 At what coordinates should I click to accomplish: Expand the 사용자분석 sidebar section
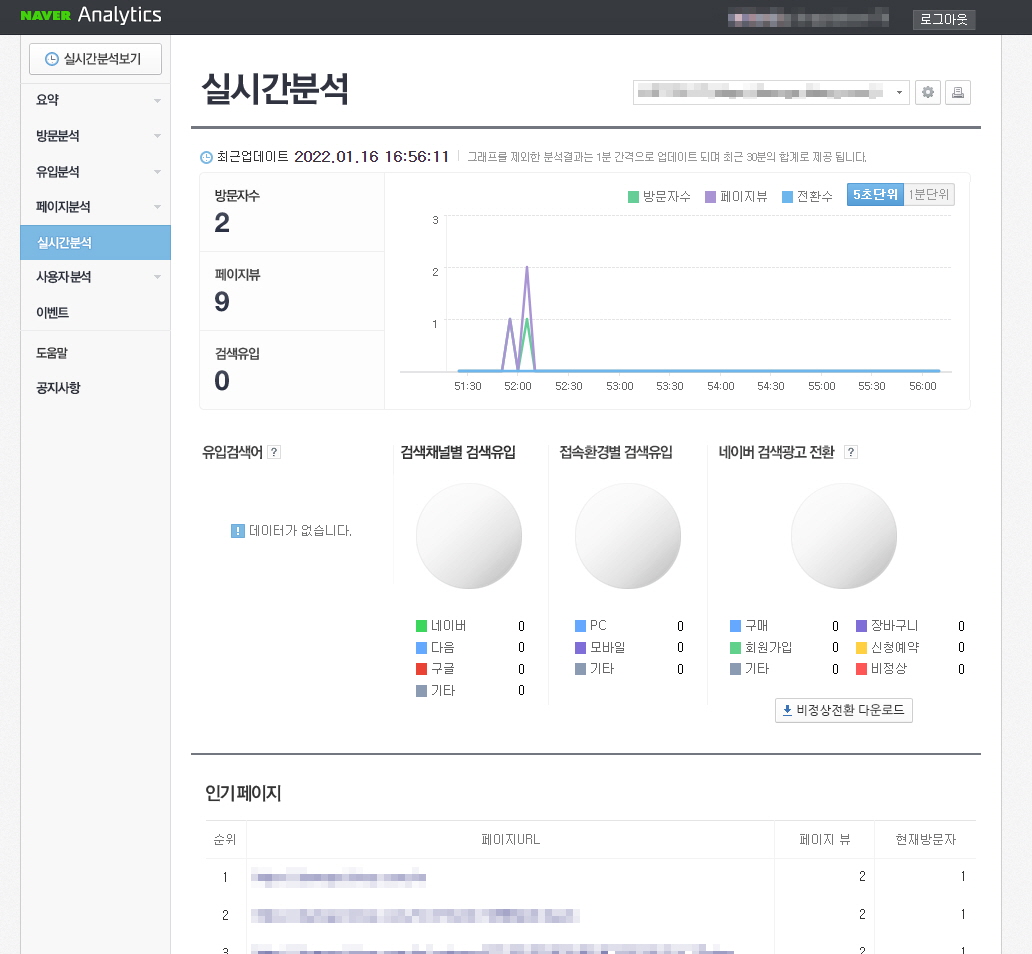coord(95,277)
